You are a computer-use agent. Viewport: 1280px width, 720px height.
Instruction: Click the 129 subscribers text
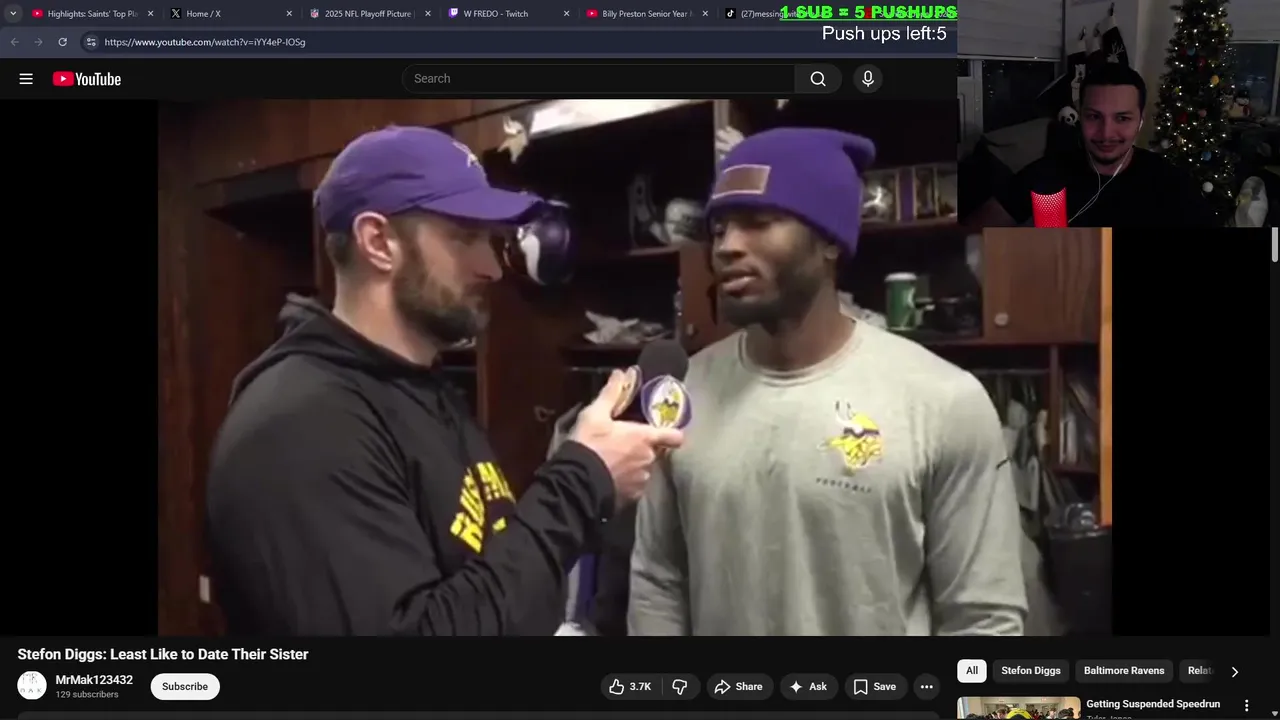(x=88, y=695)
